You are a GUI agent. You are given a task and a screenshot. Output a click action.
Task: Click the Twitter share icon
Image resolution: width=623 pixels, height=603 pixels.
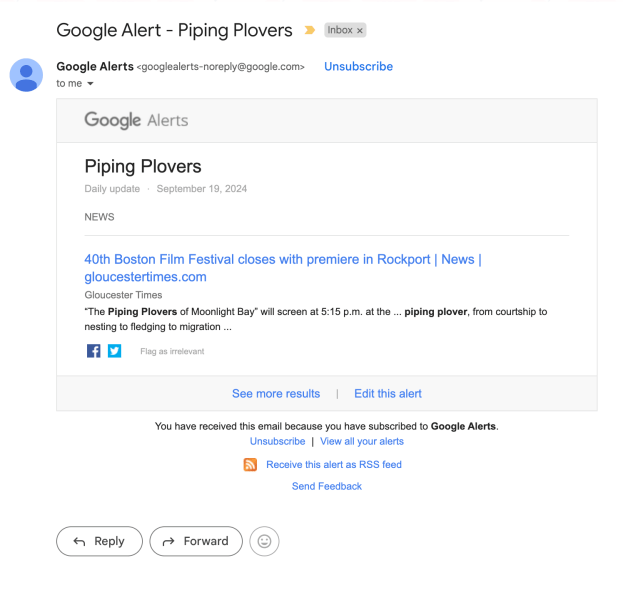114,351
